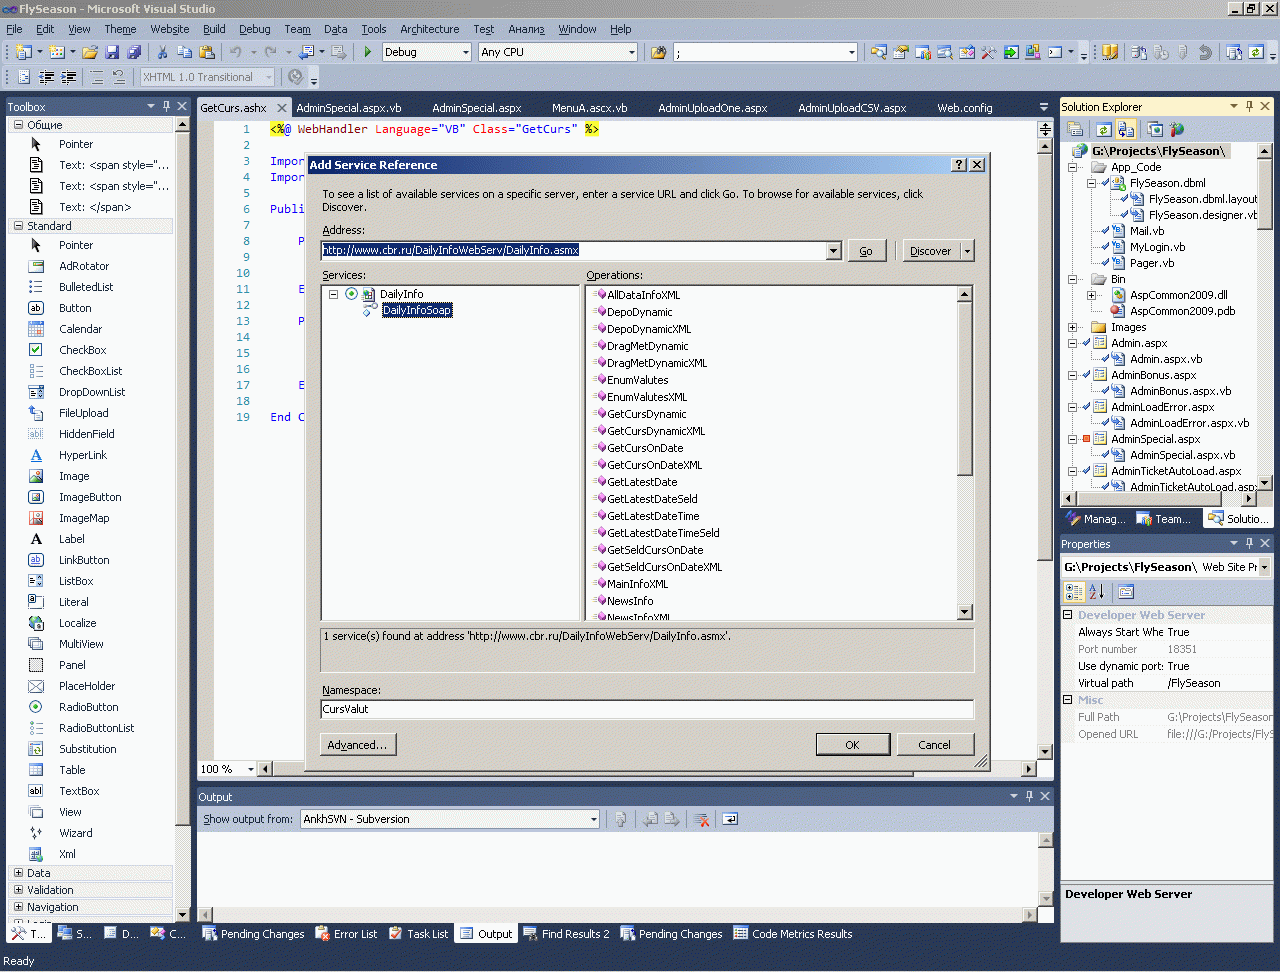Click the Cut scissors icon
This screenshot has height=972, width=1280.
coord(162,52)
